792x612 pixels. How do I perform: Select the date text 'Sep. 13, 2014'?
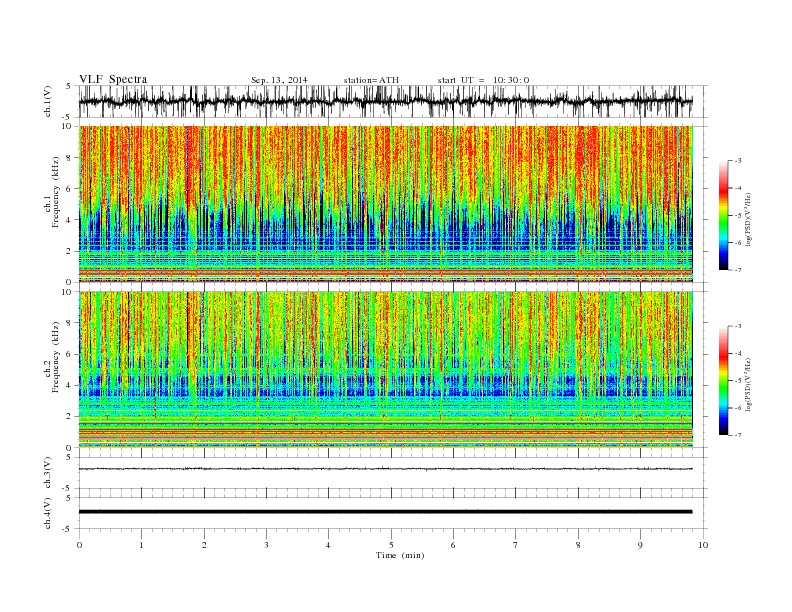279,80
